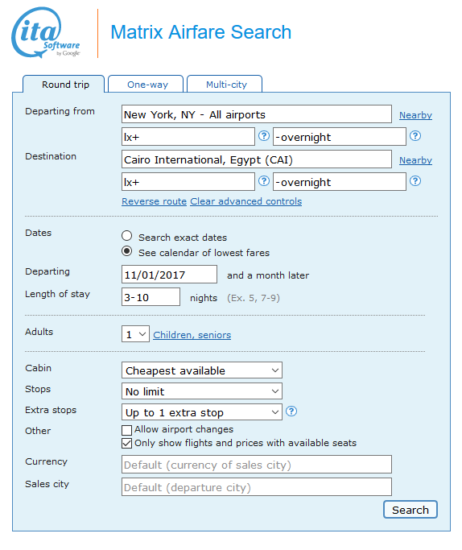The image size is (462, 550).
Task: Expand the Extra stops dropdown
Action: (202, 412)
